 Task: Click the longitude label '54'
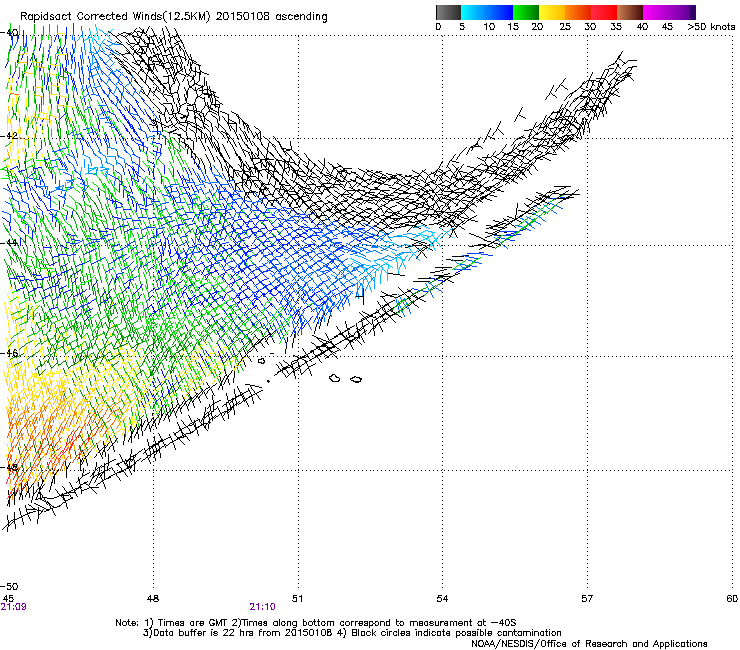pos(442,599)
